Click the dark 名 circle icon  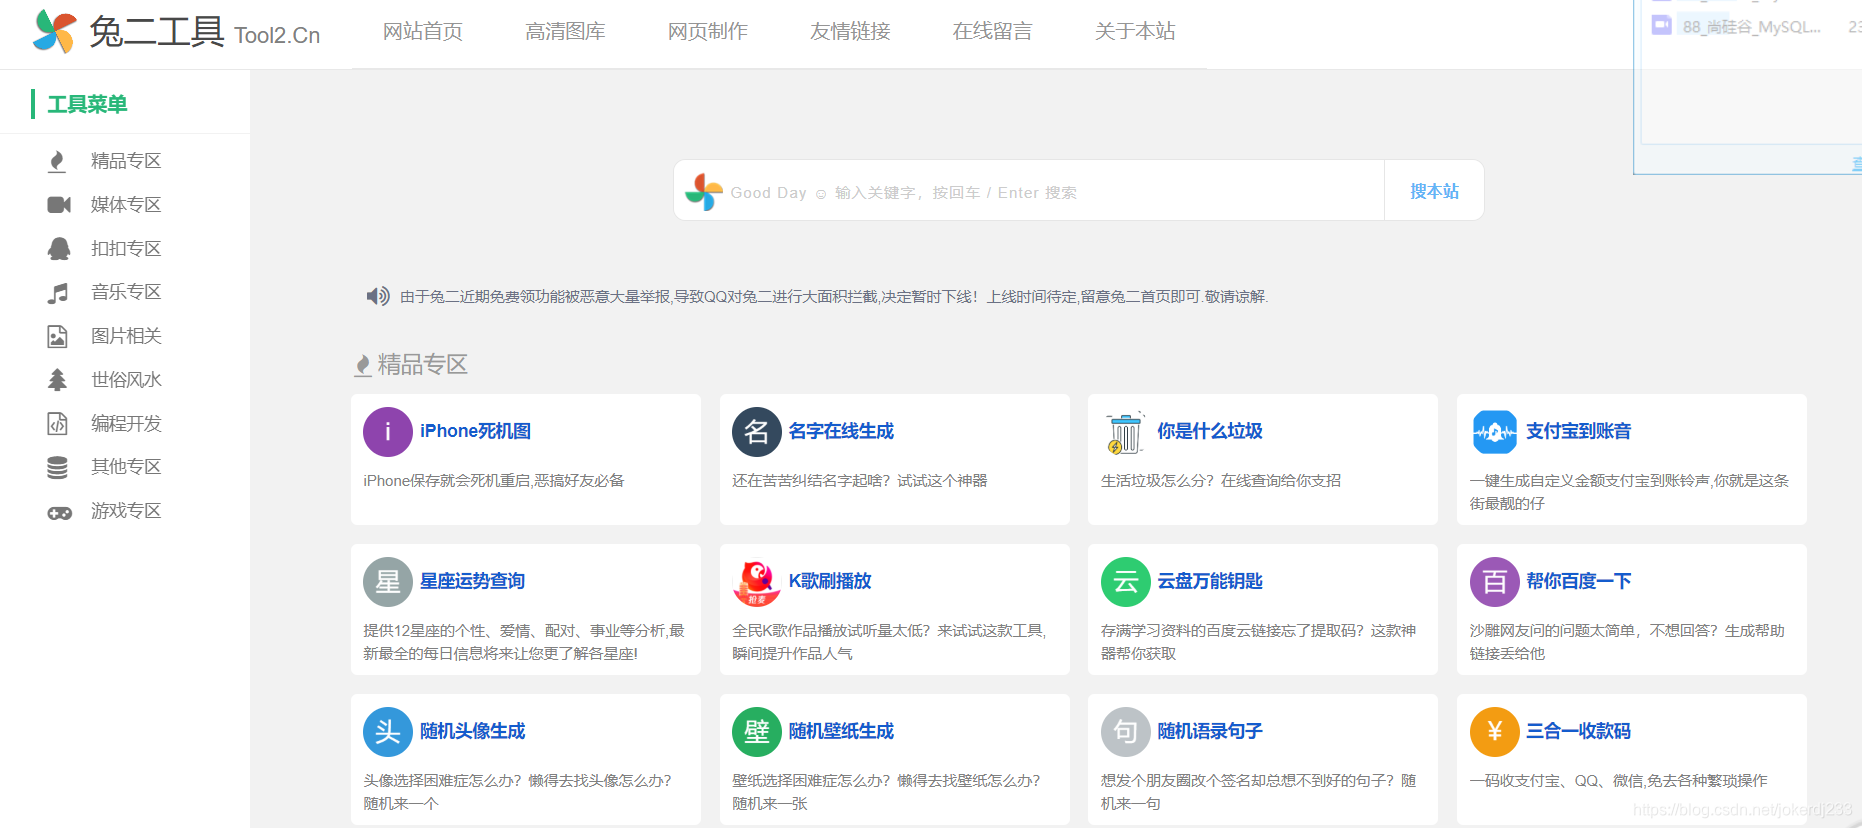click(757, 432)
